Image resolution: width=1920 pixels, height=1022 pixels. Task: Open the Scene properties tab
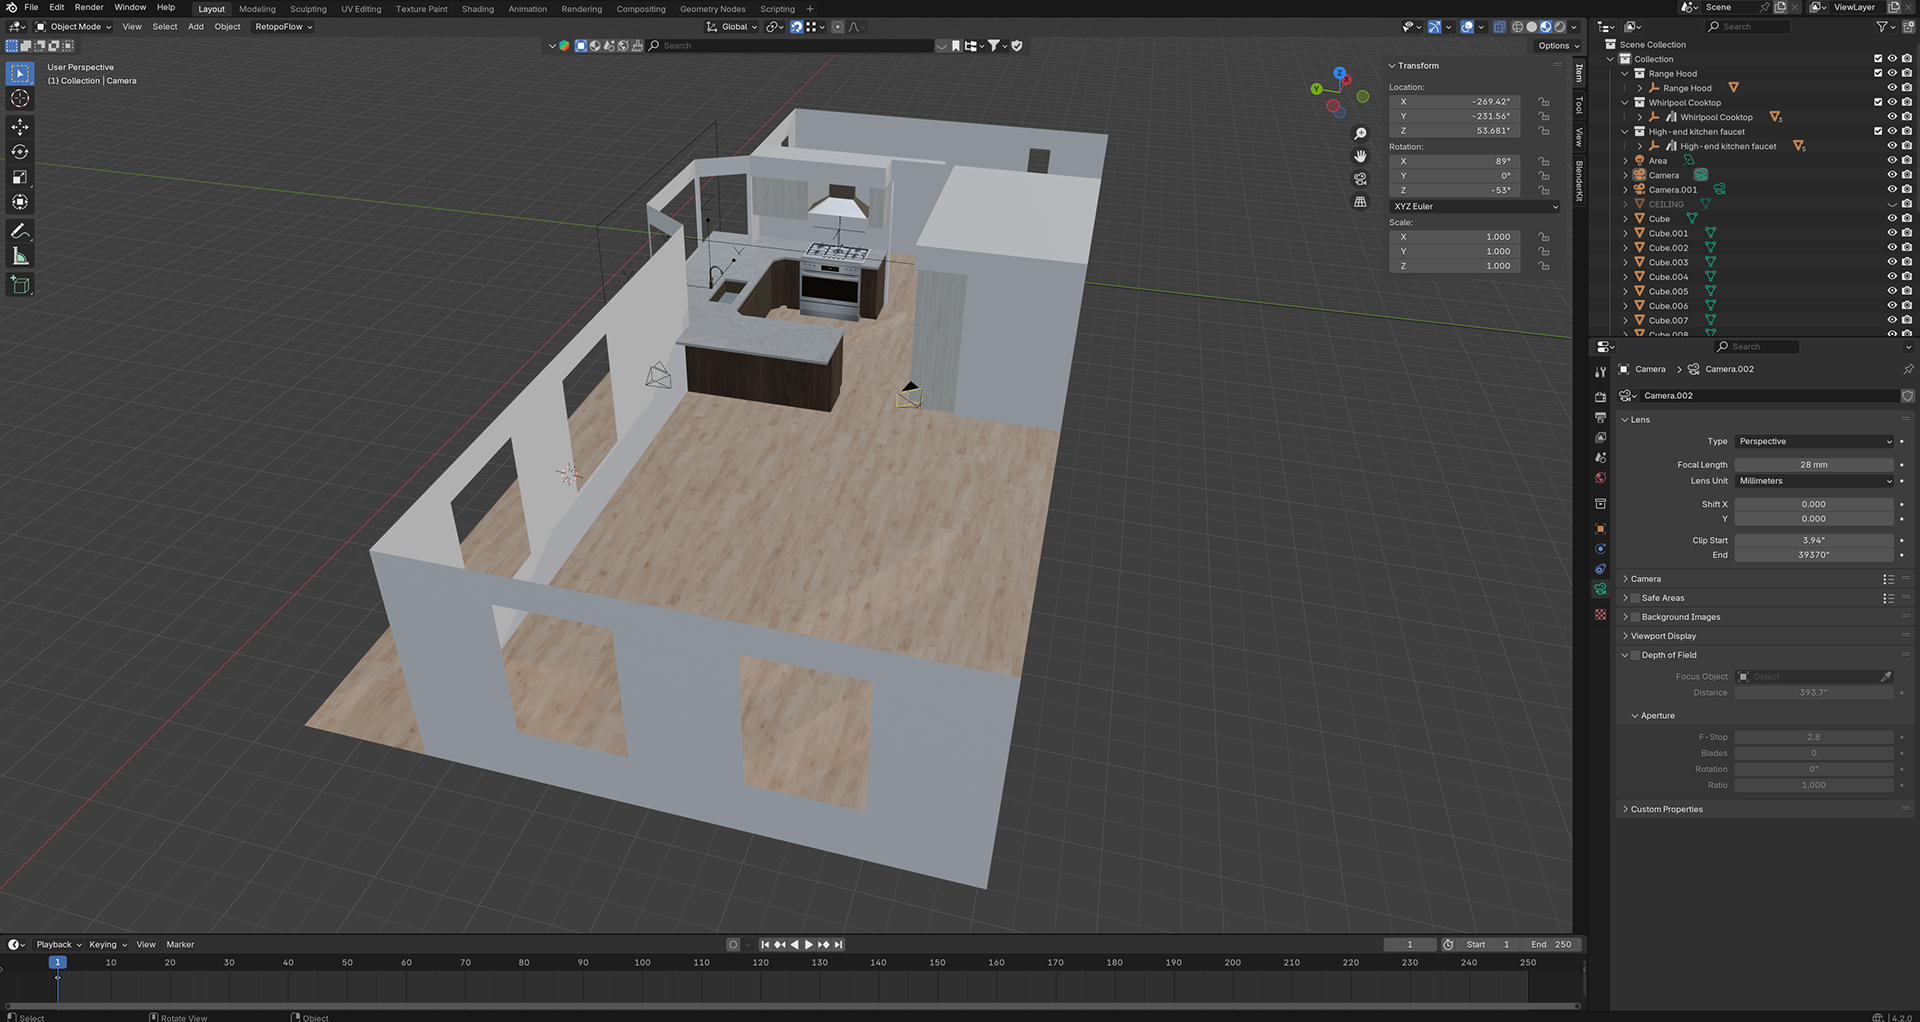pos(1600,457)
